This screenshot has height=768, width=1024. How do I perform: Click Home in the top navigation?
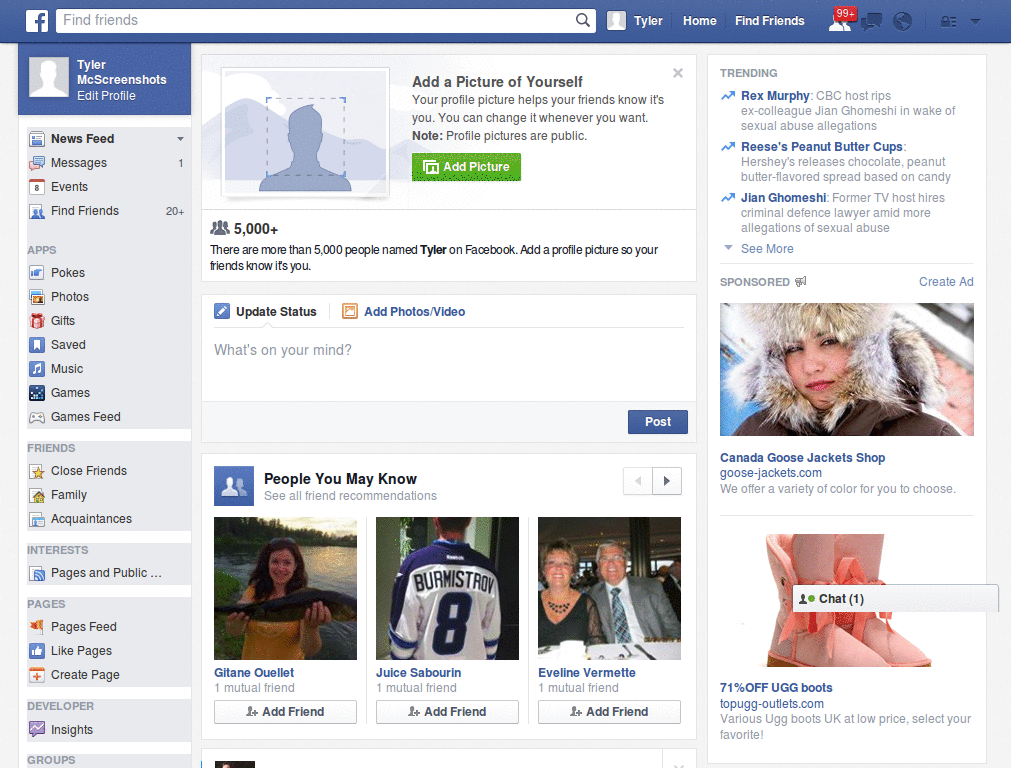point(699,21)
